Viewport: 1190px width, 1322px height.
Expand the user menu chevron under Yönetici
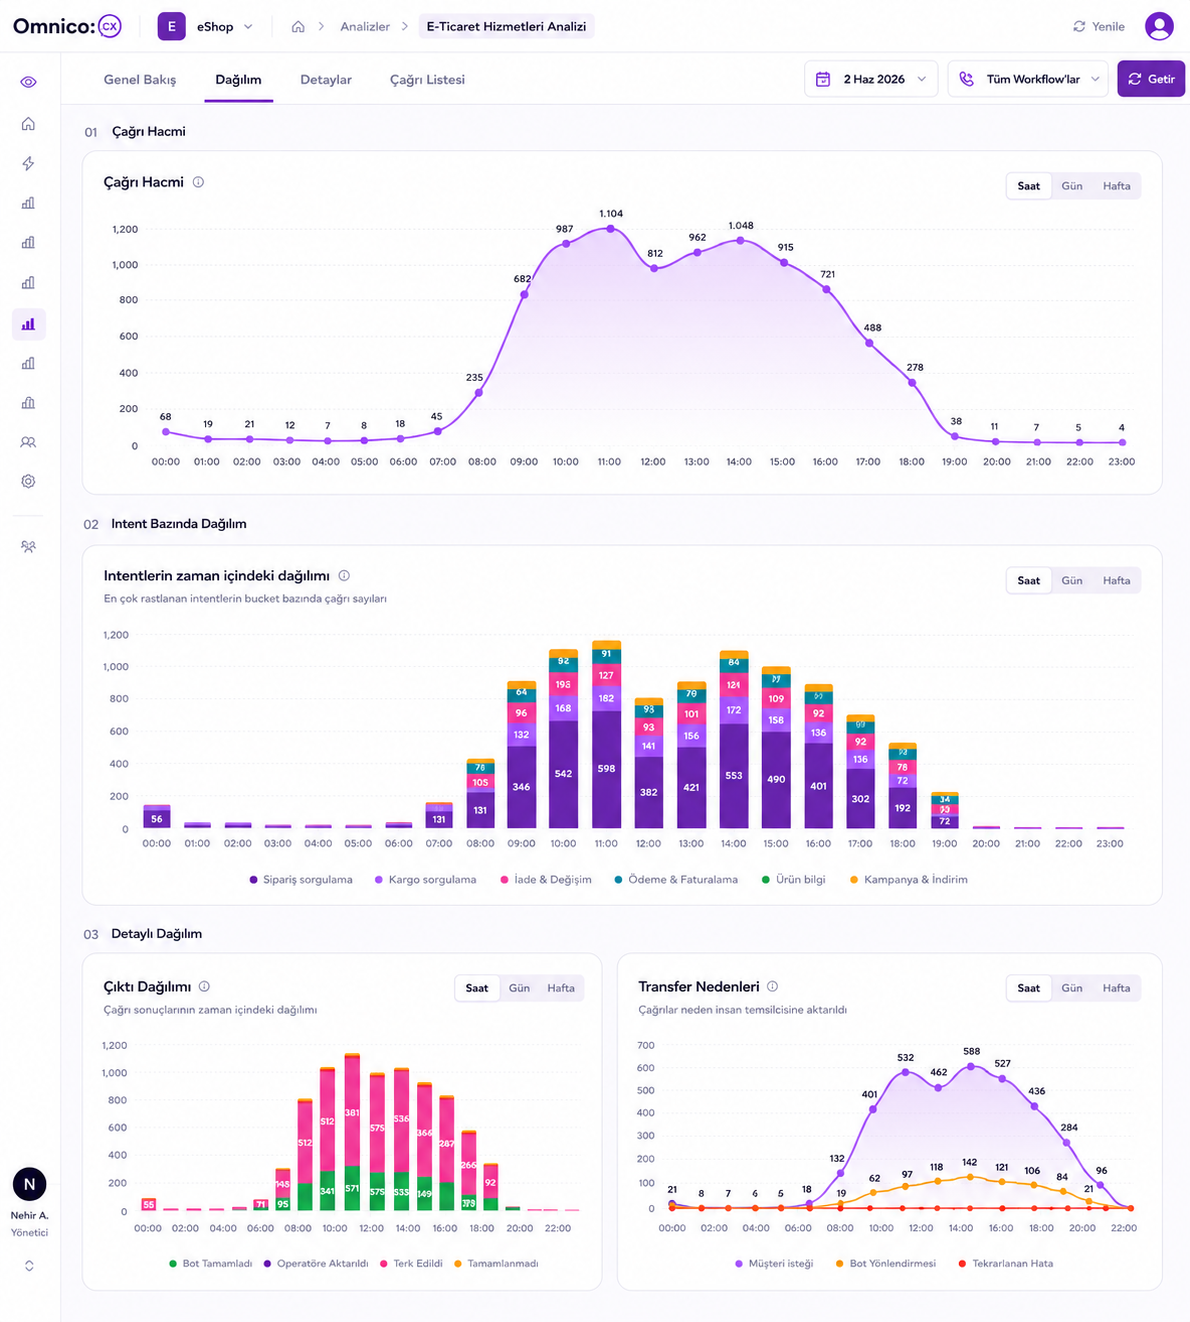pyautogui.click(x=29, y=1265)
